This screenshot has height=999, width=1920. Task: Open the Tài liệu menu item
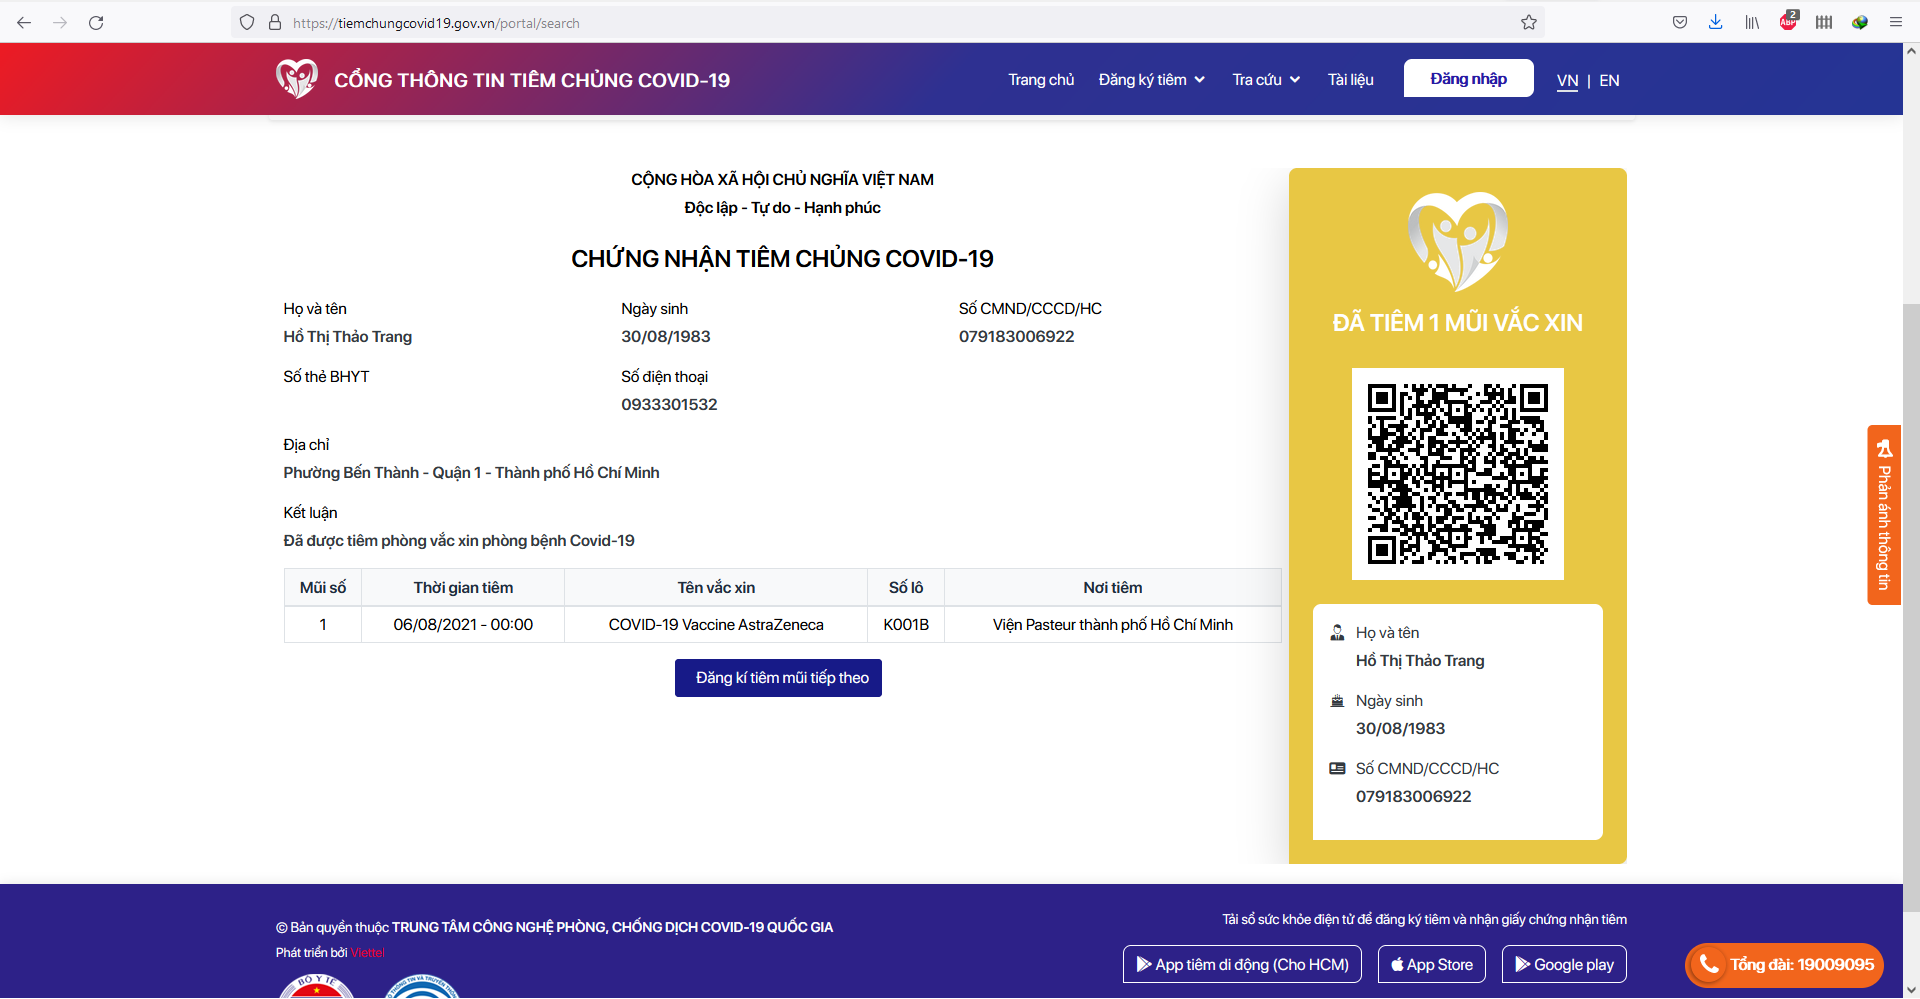coord(1350,79)
